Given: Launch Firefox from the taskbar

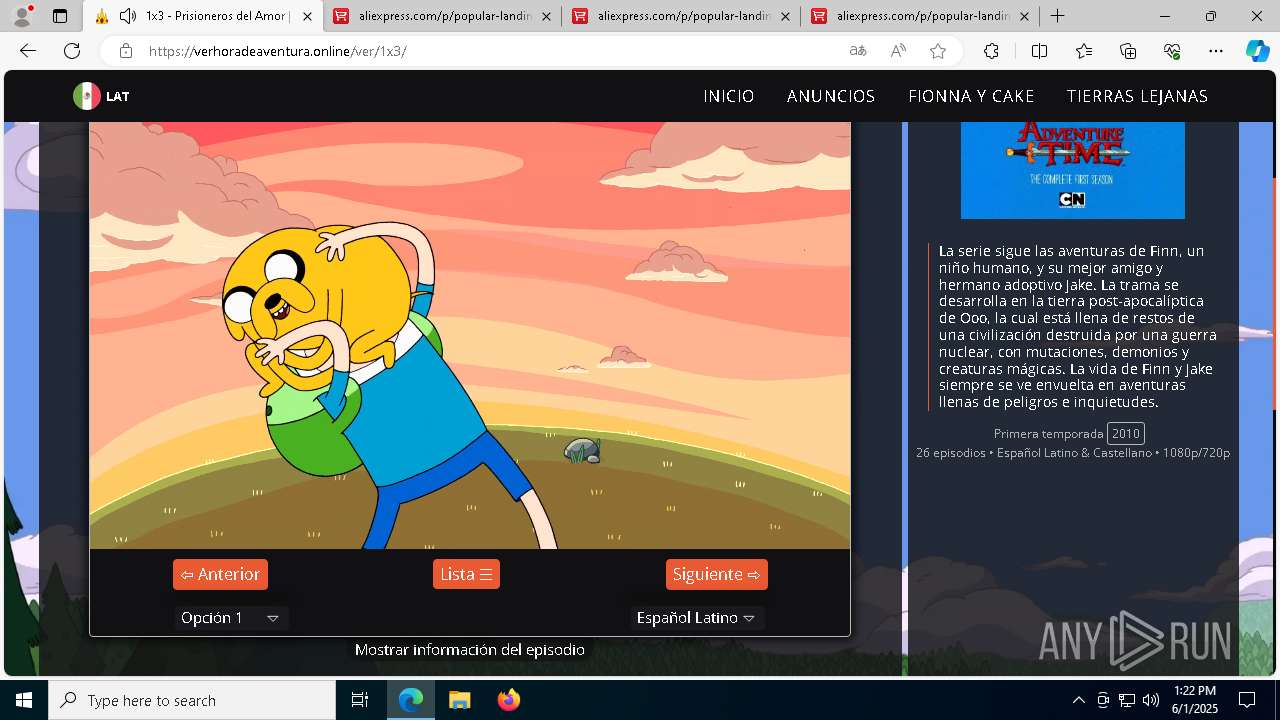Looking at the screenshot, I should point(508,700).
